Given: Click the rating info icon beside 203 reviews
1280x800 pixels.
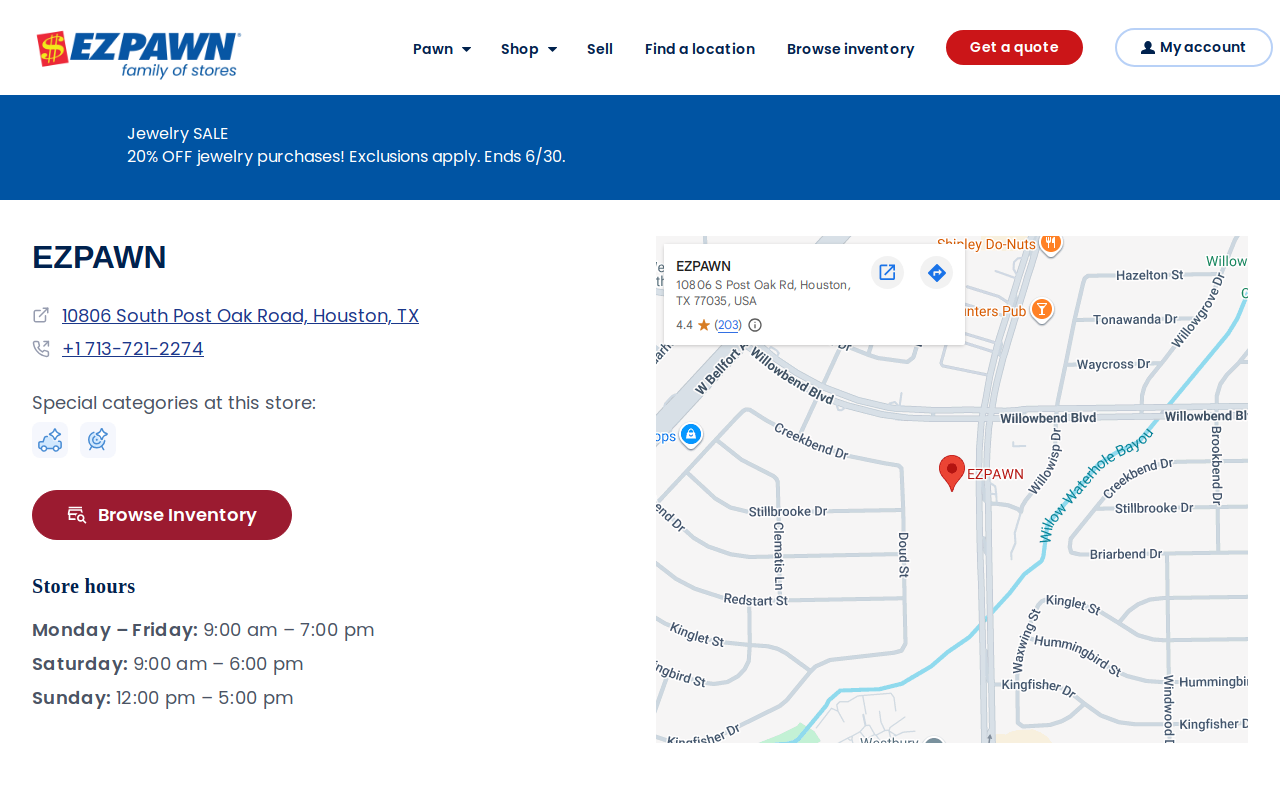Looking at the screenshot, I should 755,325.
